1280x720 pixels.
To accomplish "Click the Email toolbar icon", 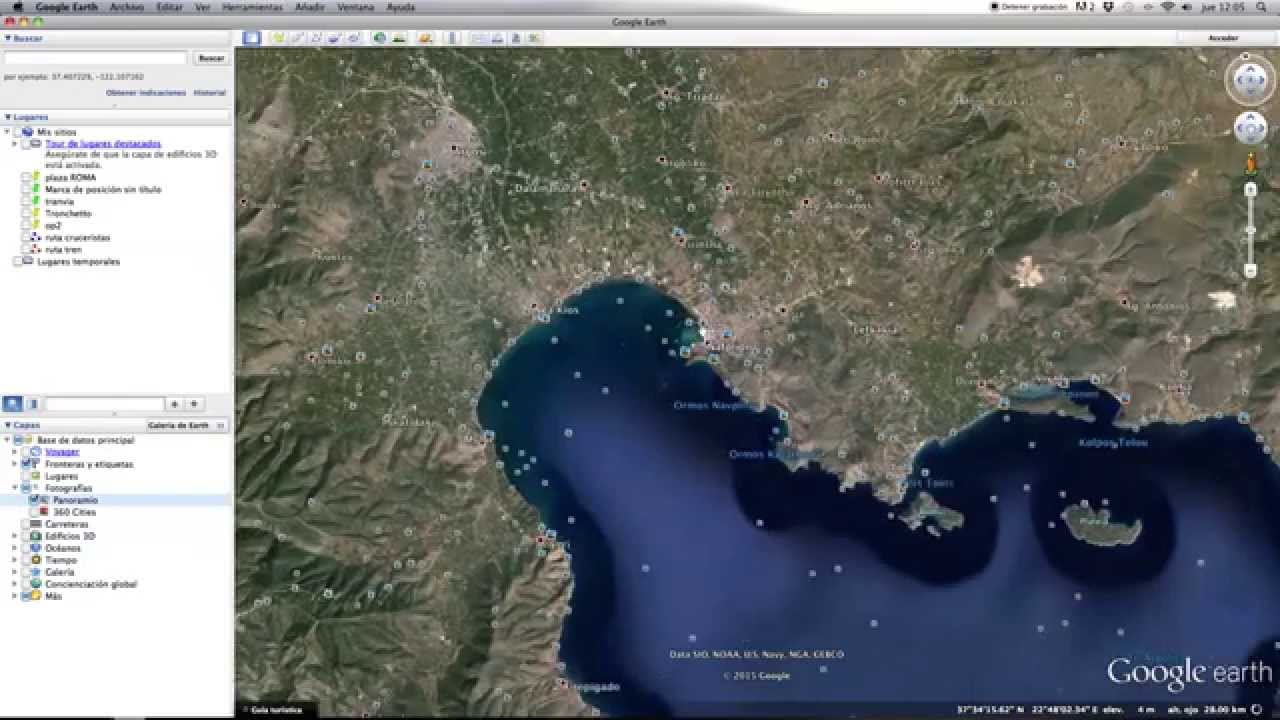I will pyautogui.click(x=477, y=38).
